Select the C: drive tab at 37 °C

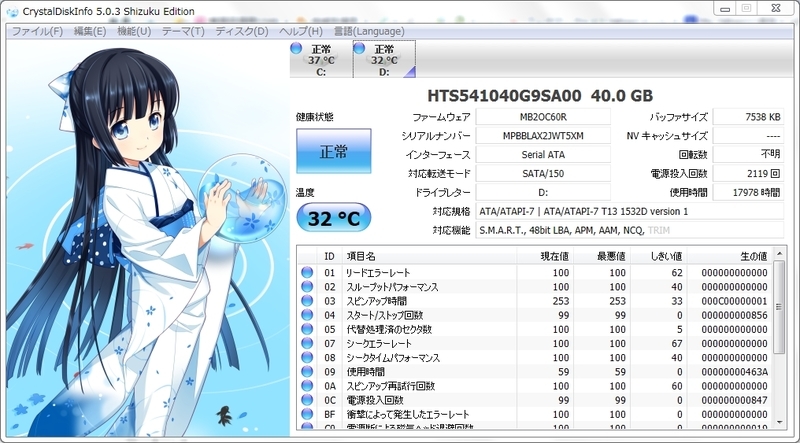[x=321, y=59]
